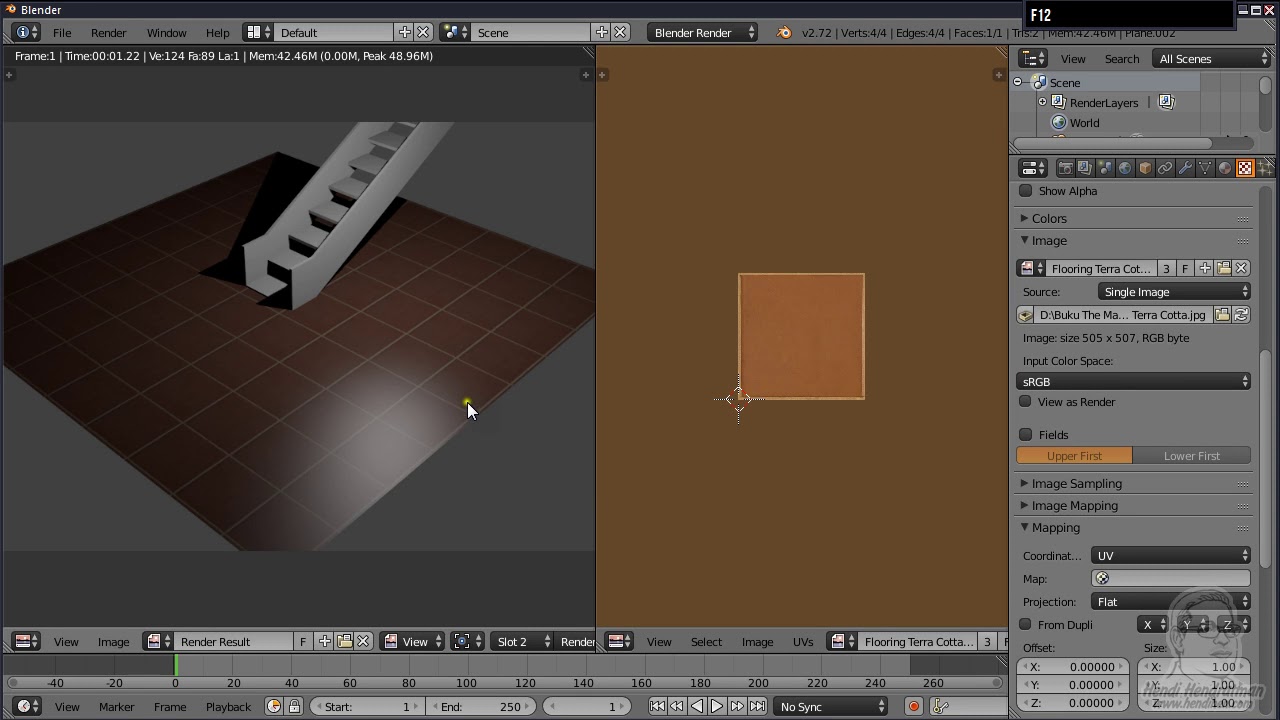Open the Modifiers wrench tab
Image resolution: width=1280 pixels, height=720 pixels.
coord(1185,168)
